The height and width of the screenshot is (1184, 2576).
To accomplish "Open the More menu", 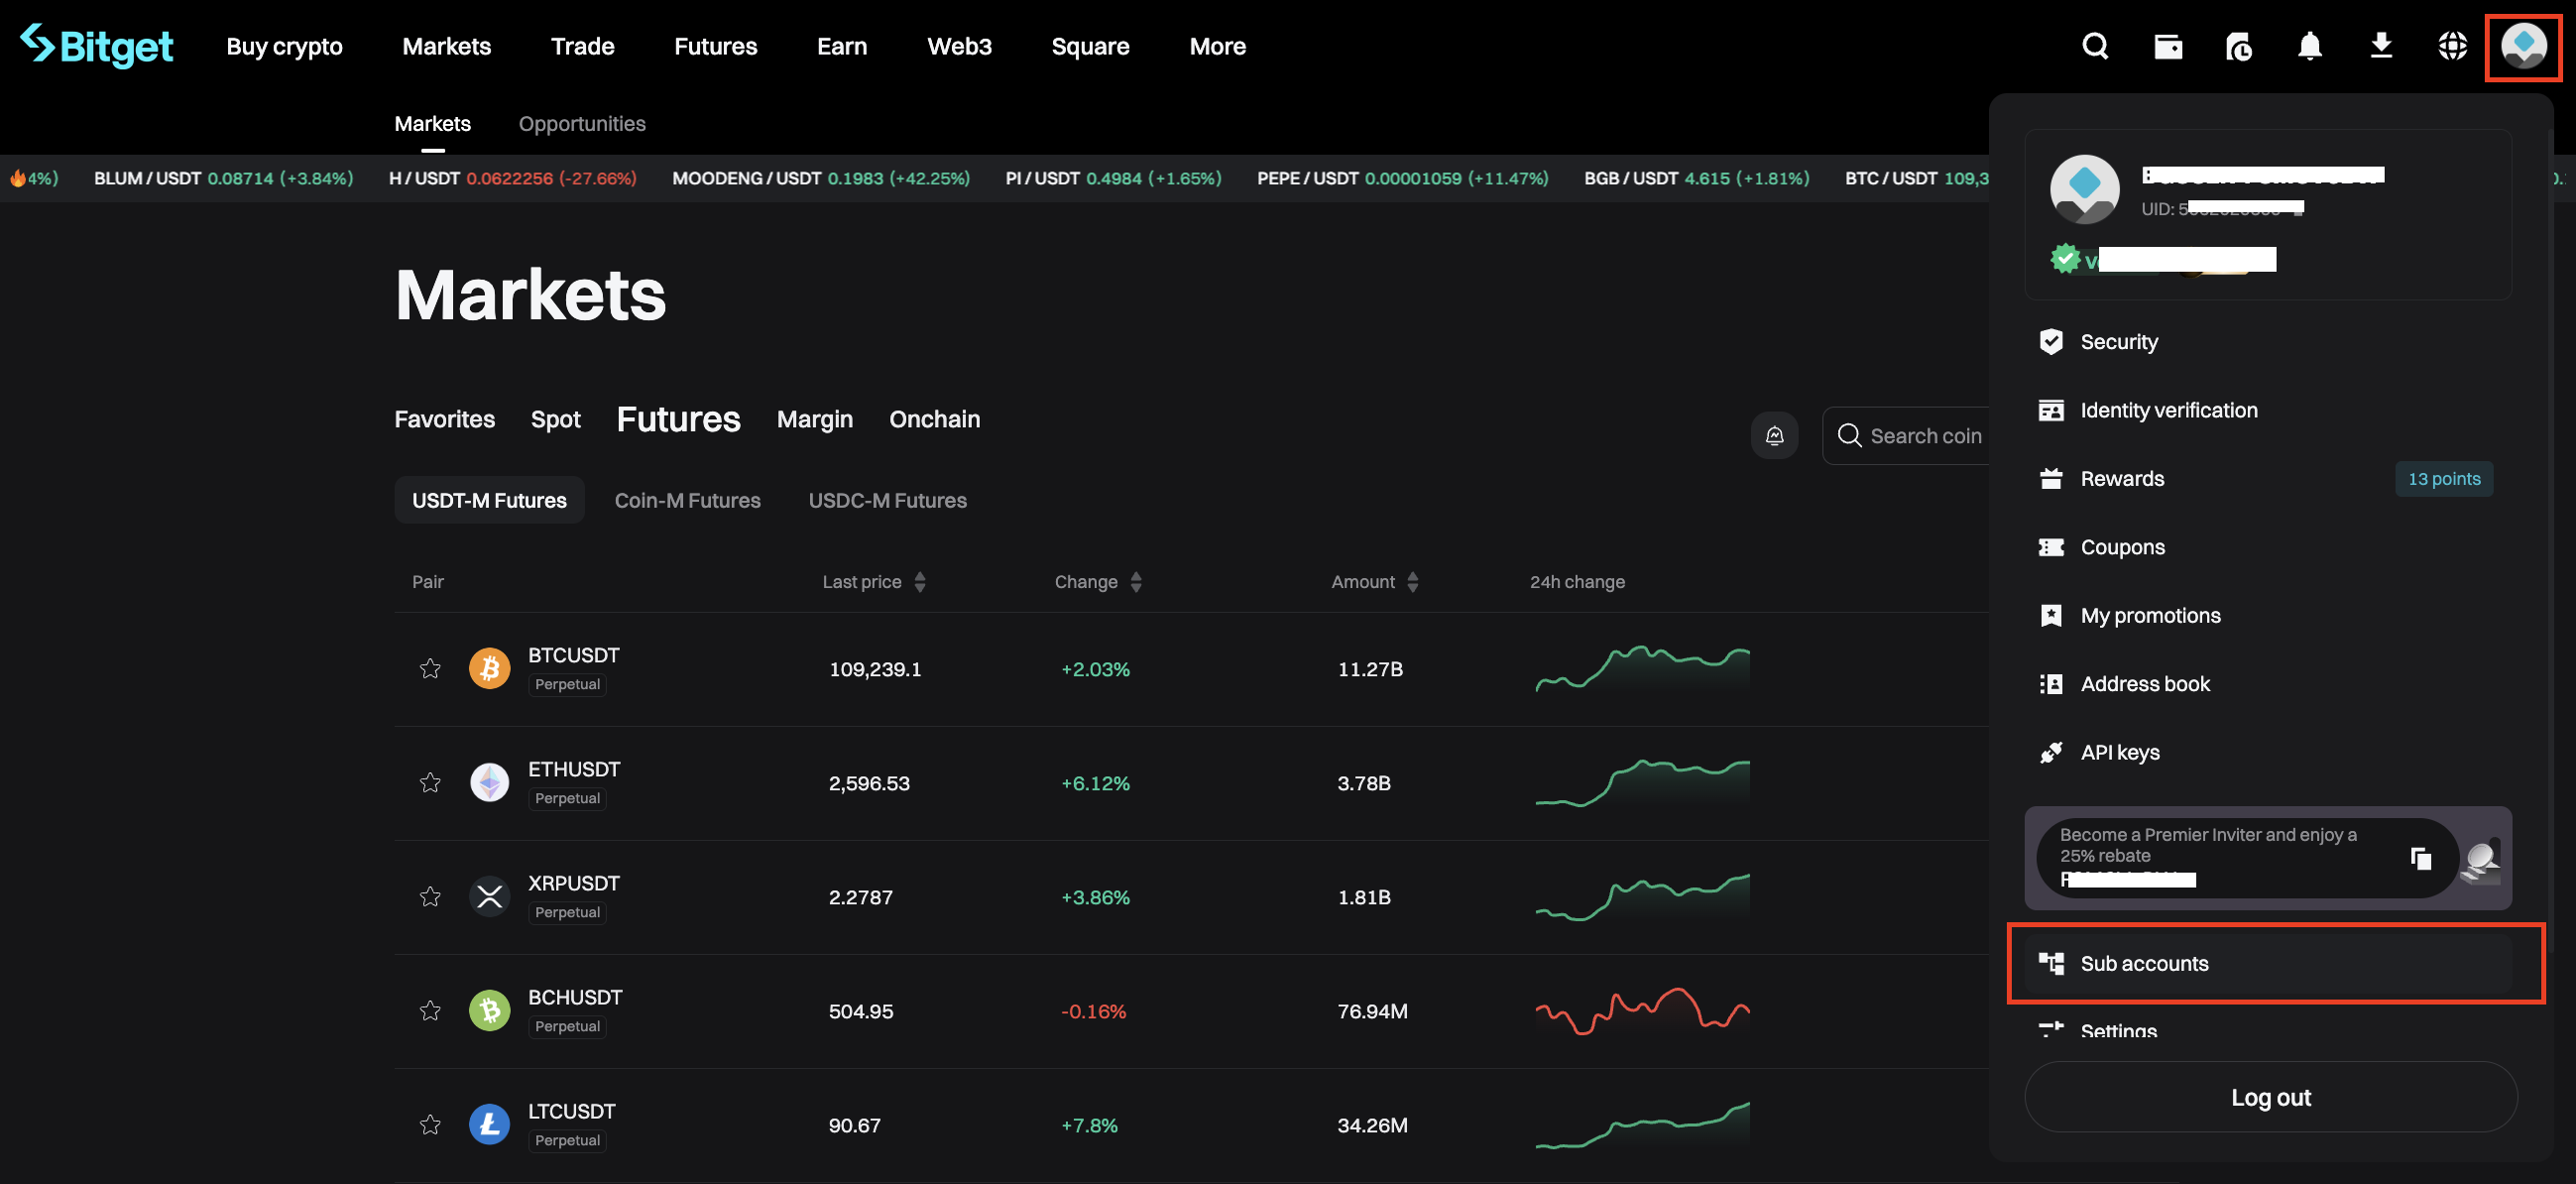I will [x=1217, y=46].
